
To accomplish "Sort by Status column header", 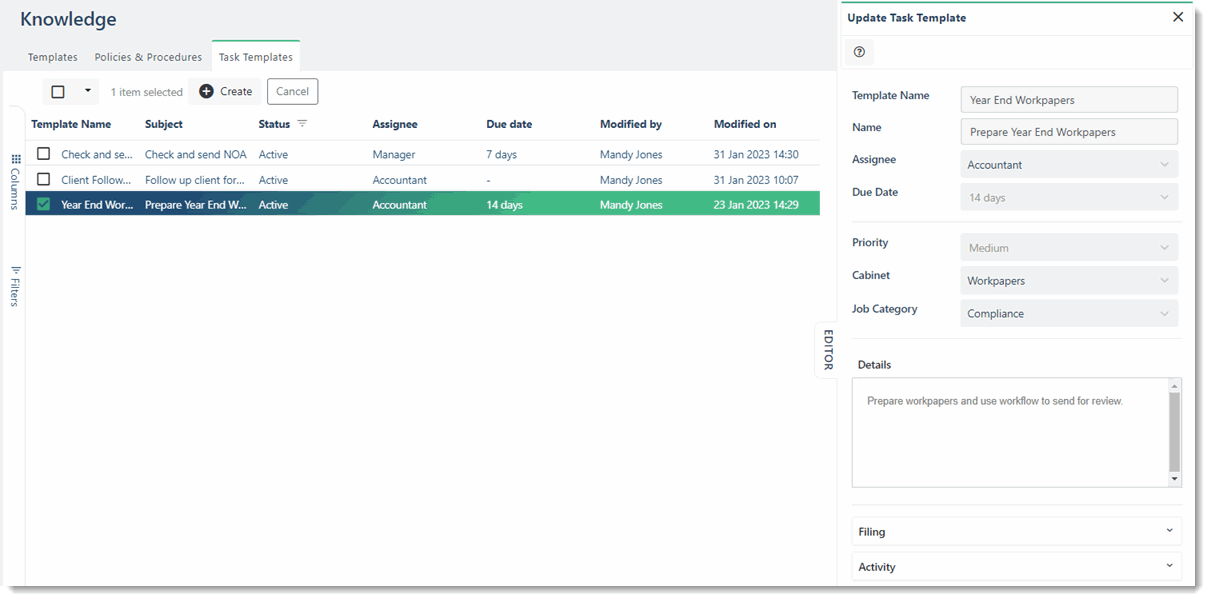I will tap(274, 124).
